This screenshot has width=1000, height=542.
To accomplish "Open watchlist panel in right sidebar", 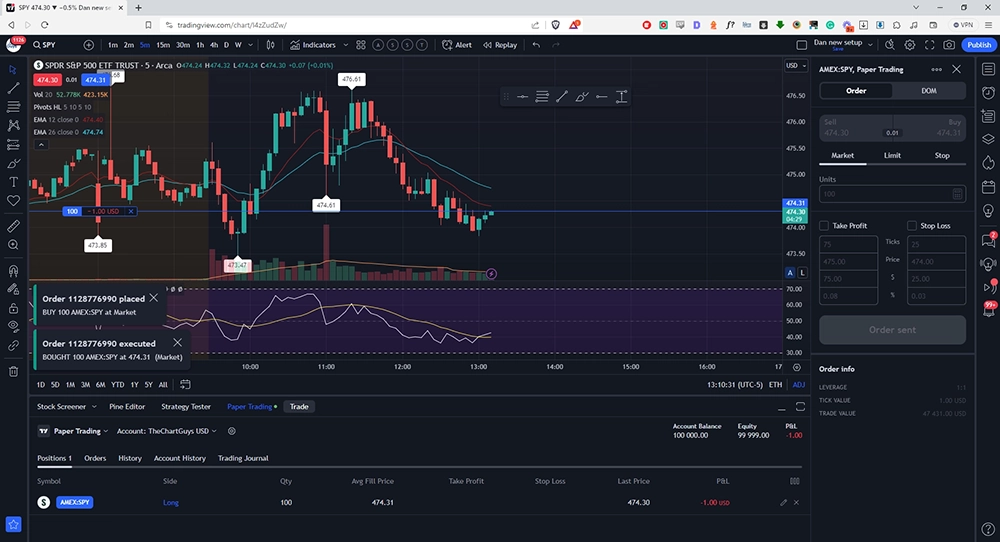I will 989,69.
